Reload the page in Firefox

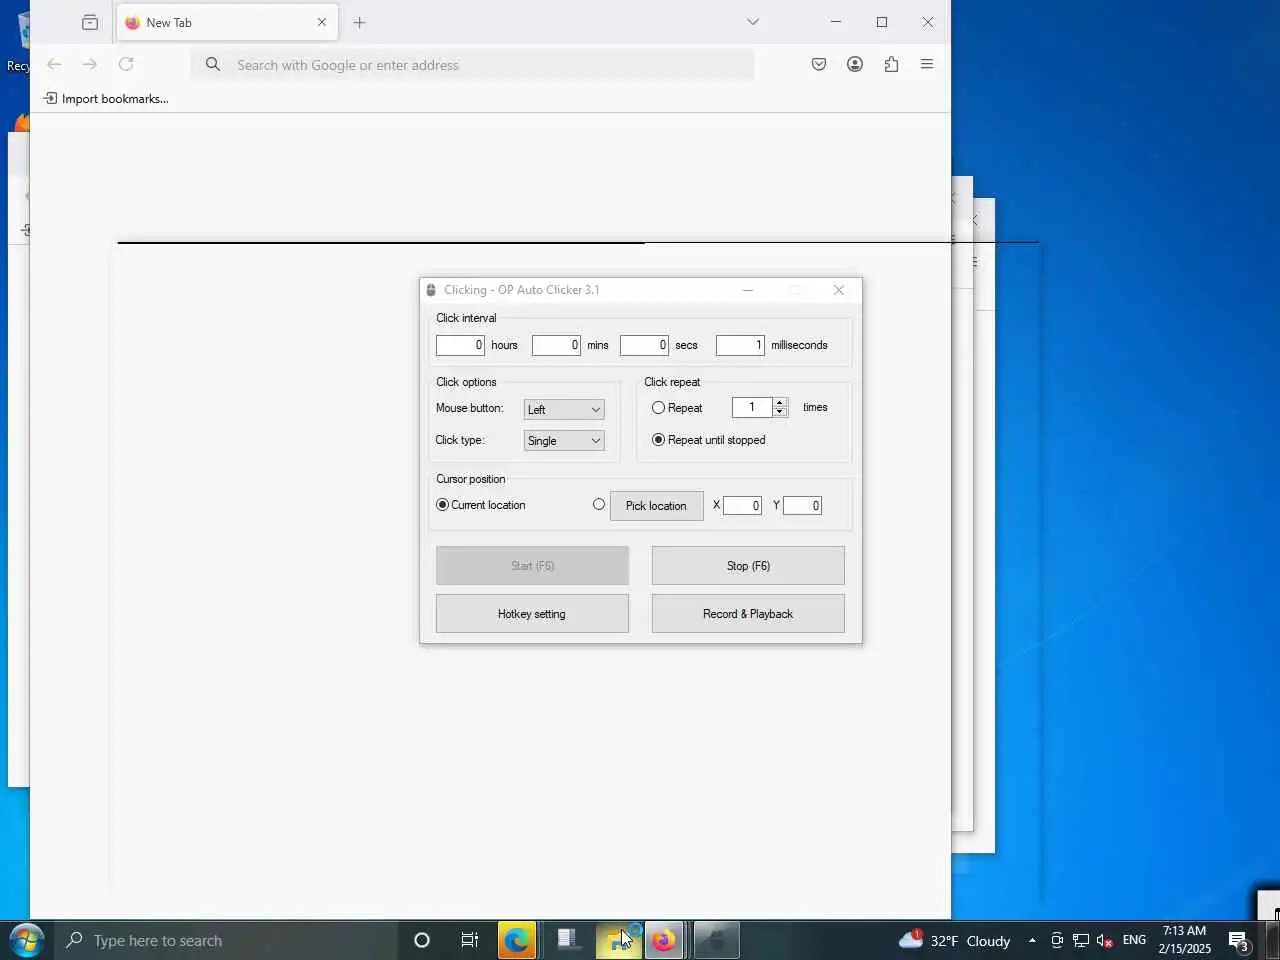point(126,64)
